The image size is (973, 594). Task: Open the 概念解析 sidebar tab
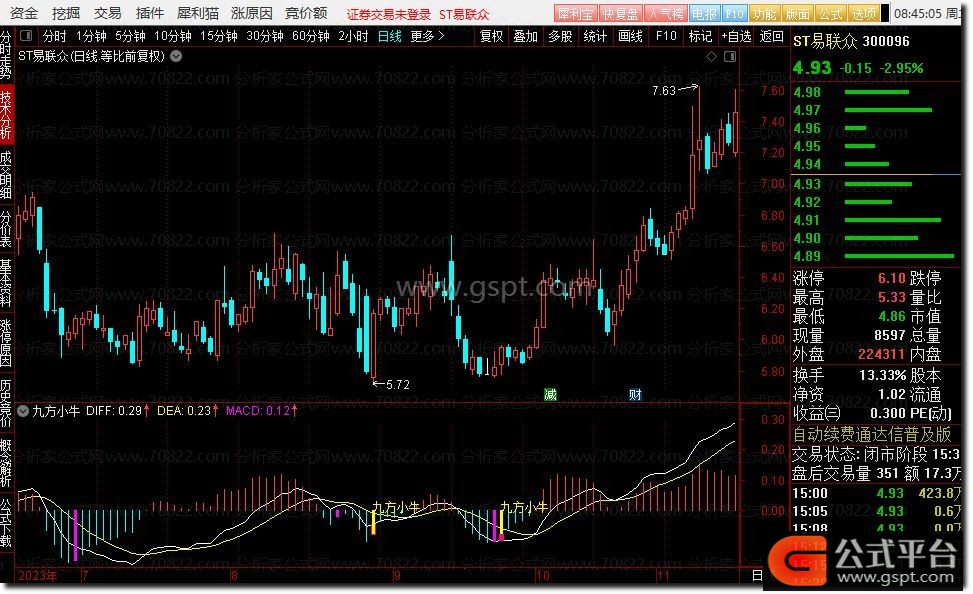coord(6,462)
